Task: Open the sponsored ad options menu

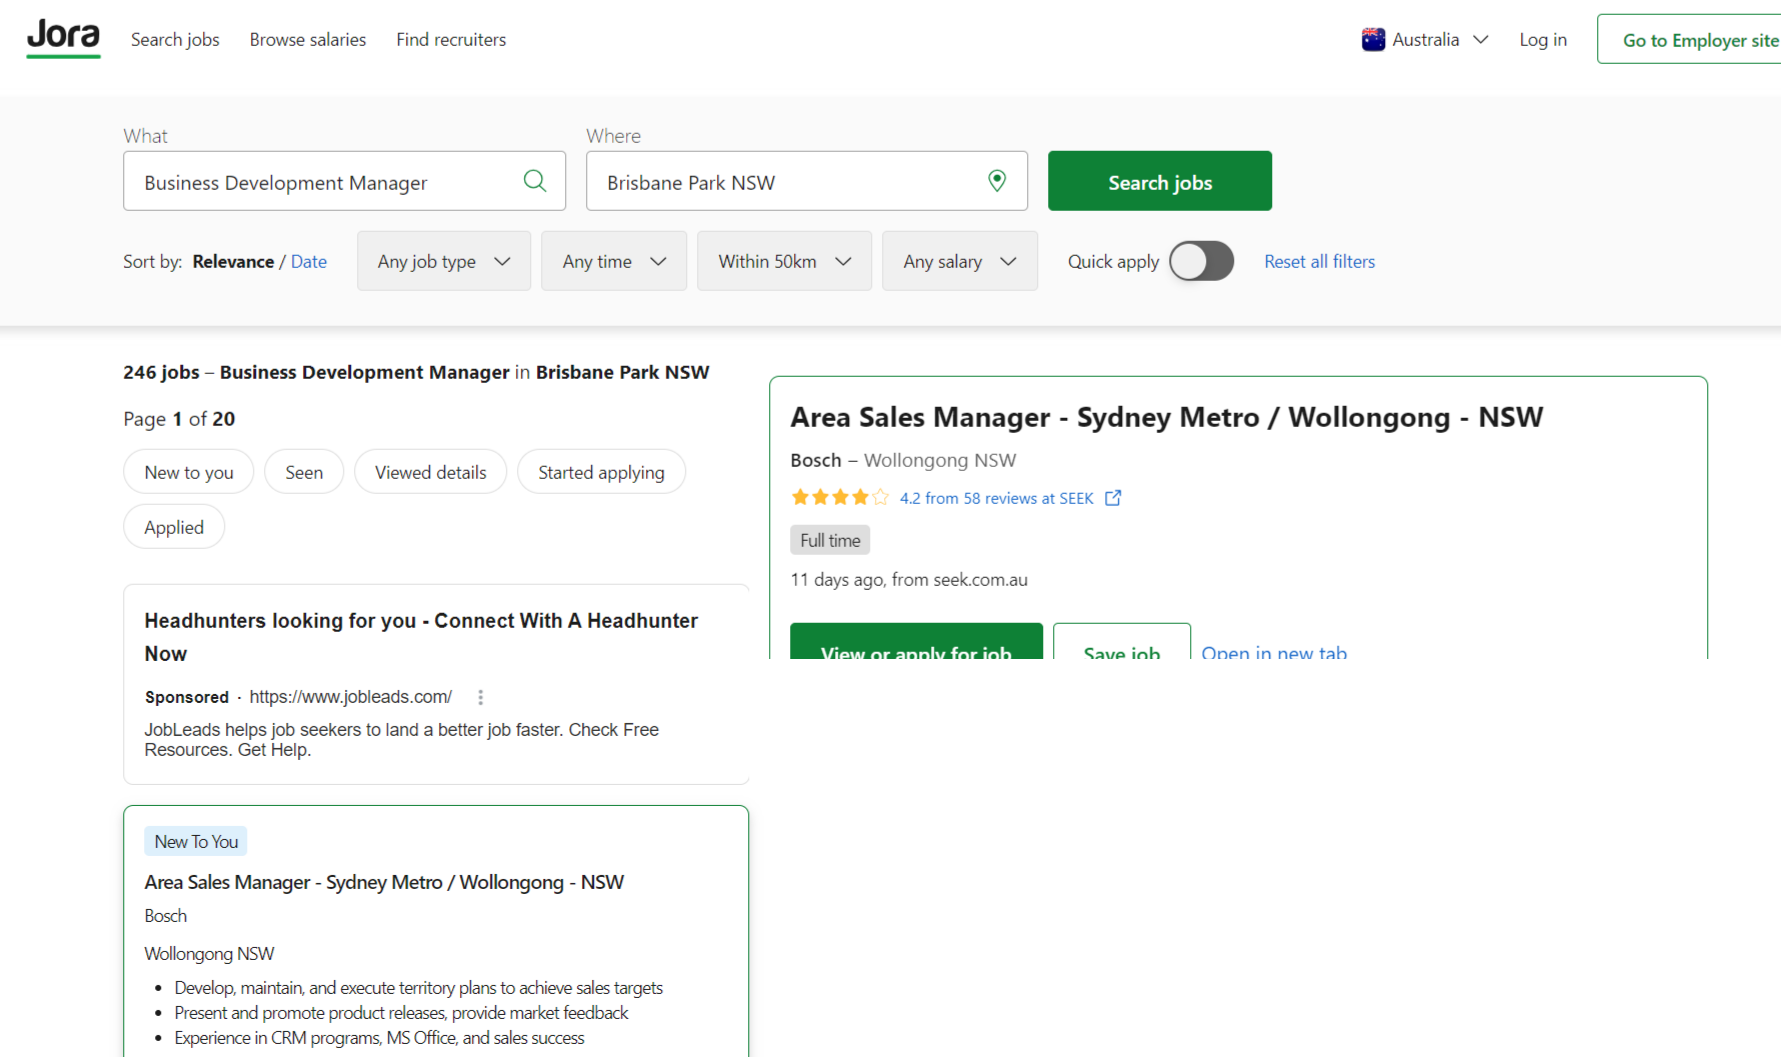Action: (481, 697)
